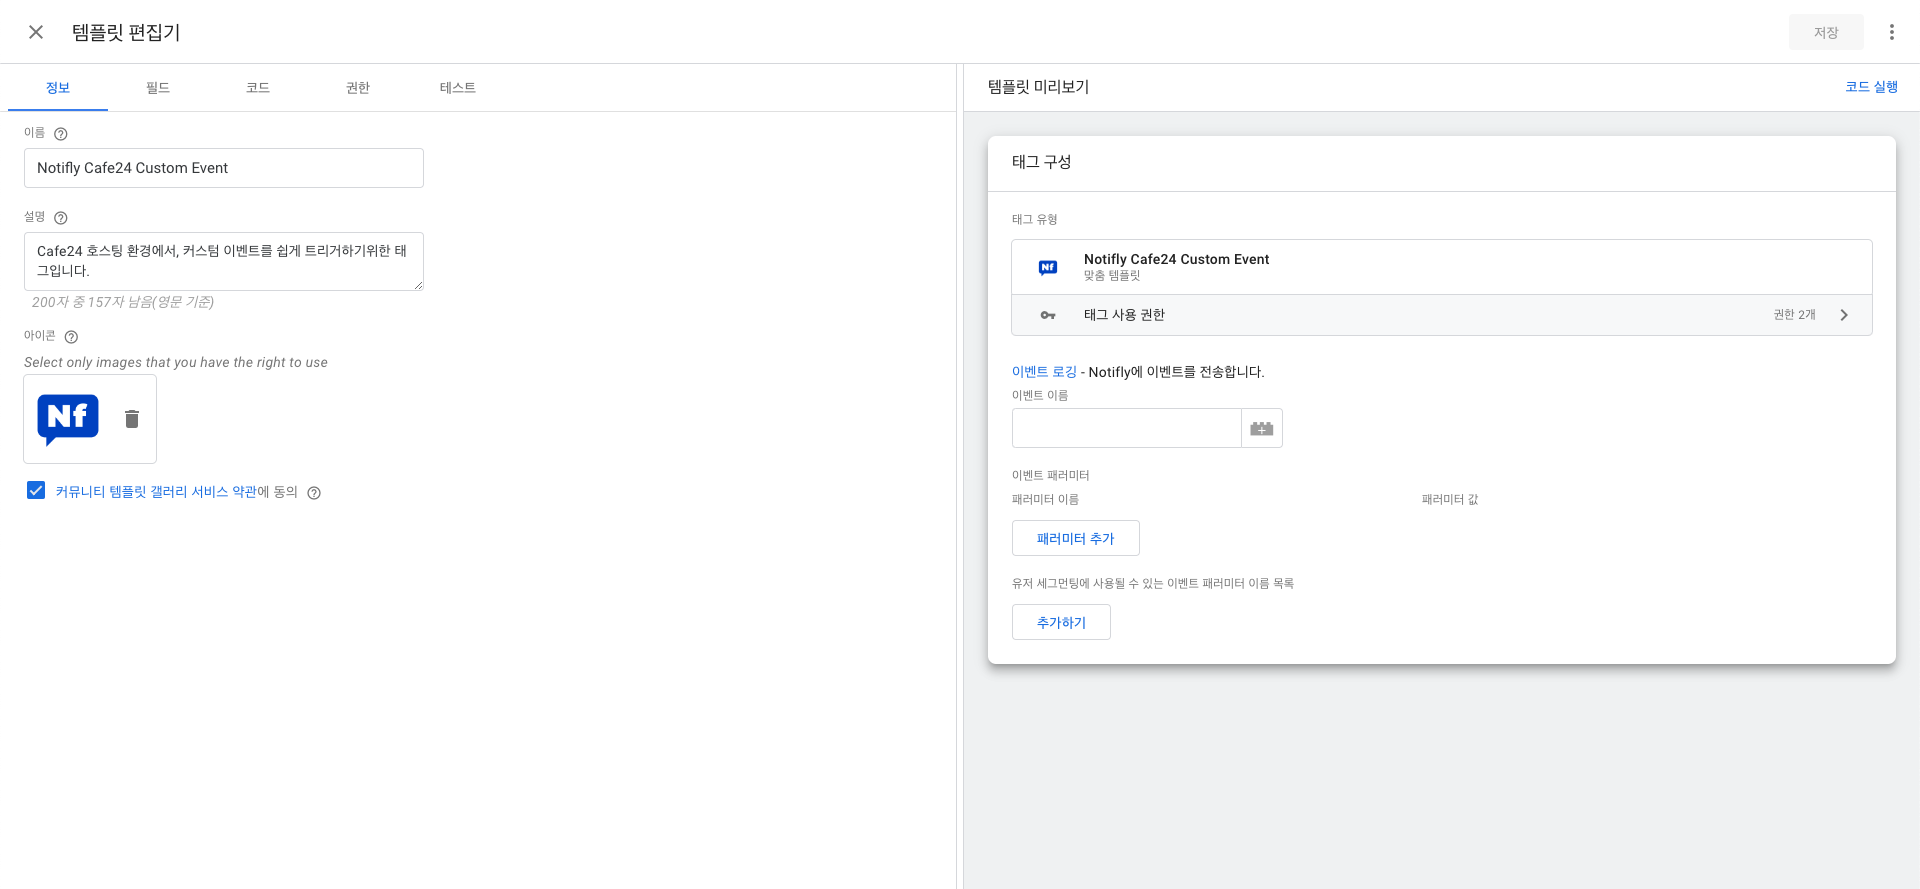Click the 이벤트 이름 input field
Image resolution: width=1920 pixels, height=889 pixels.
[1126, 428]
